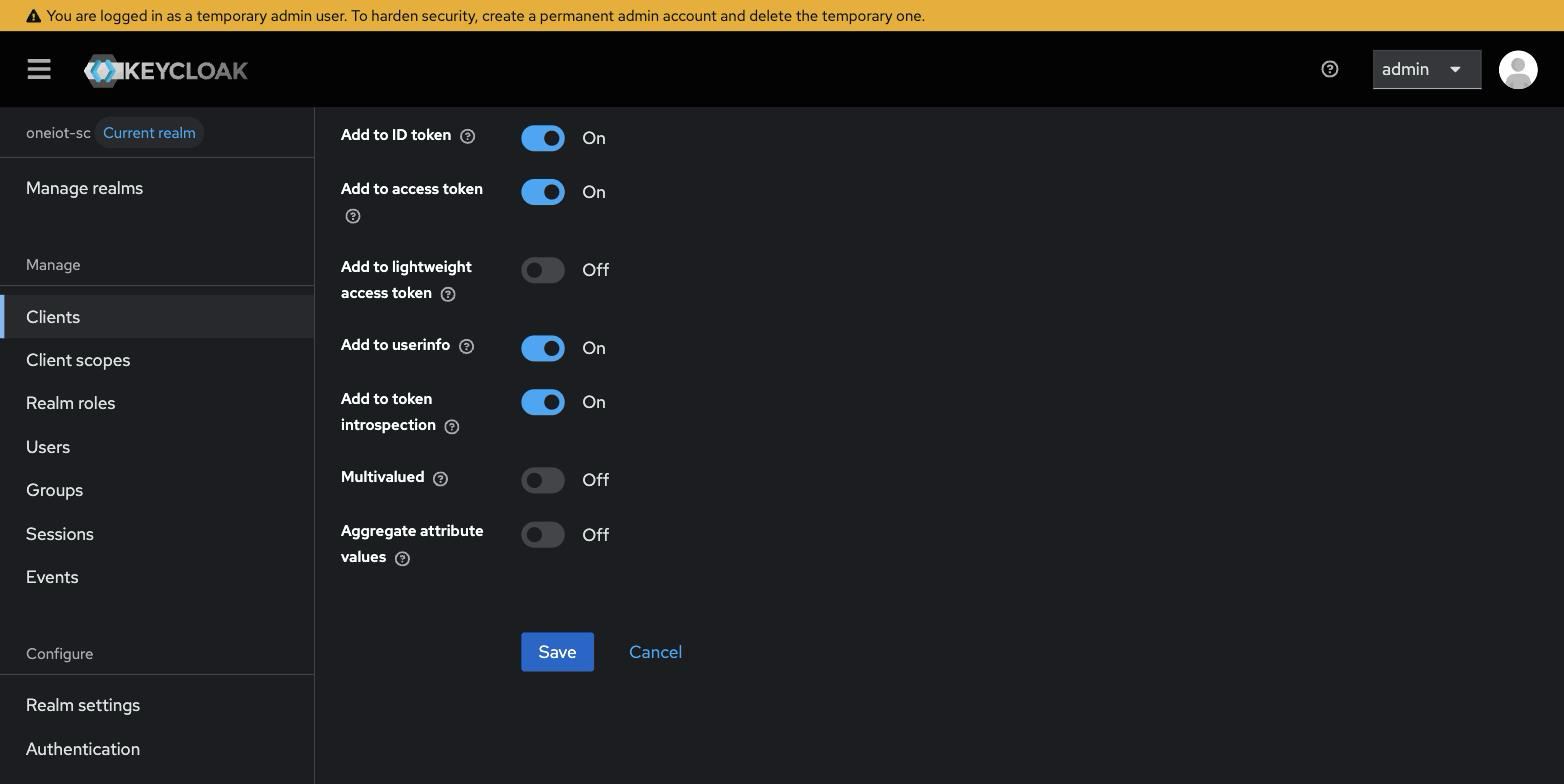Show help for Add to userinfo

point(466,346)
